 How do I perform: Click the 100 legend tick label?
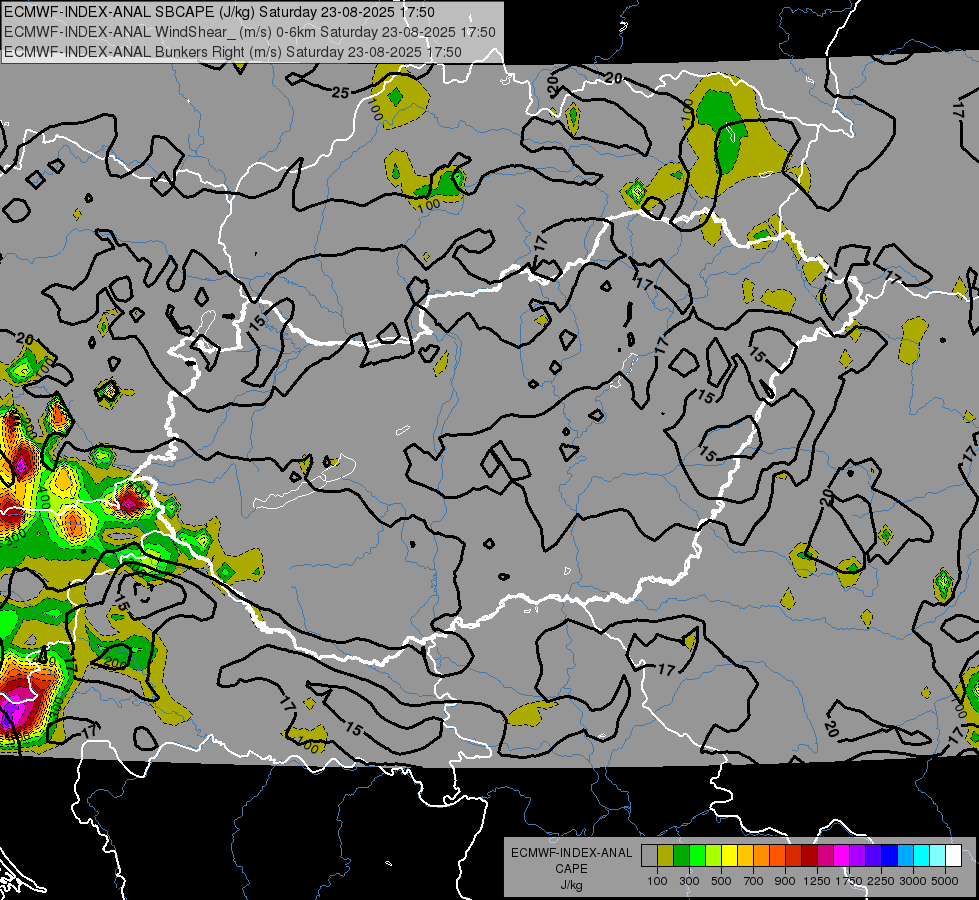click(x=657, y=881)
